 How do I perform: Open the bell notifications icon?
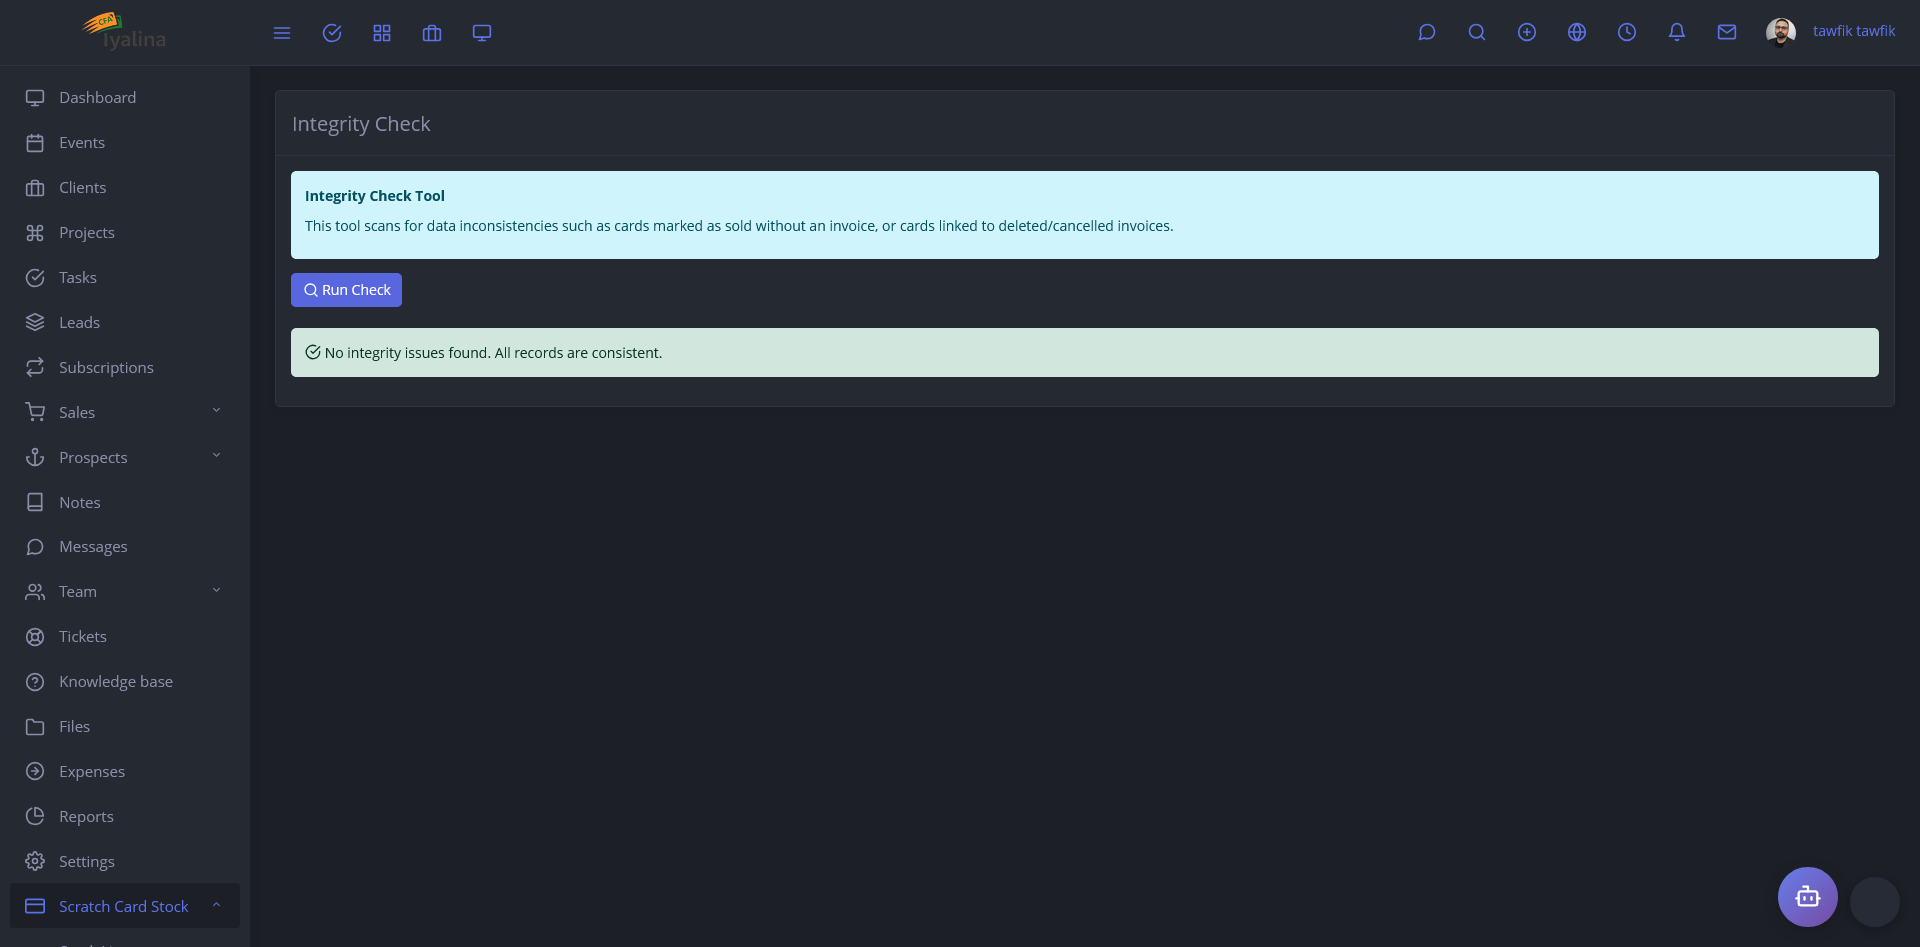coord(1677,32)
